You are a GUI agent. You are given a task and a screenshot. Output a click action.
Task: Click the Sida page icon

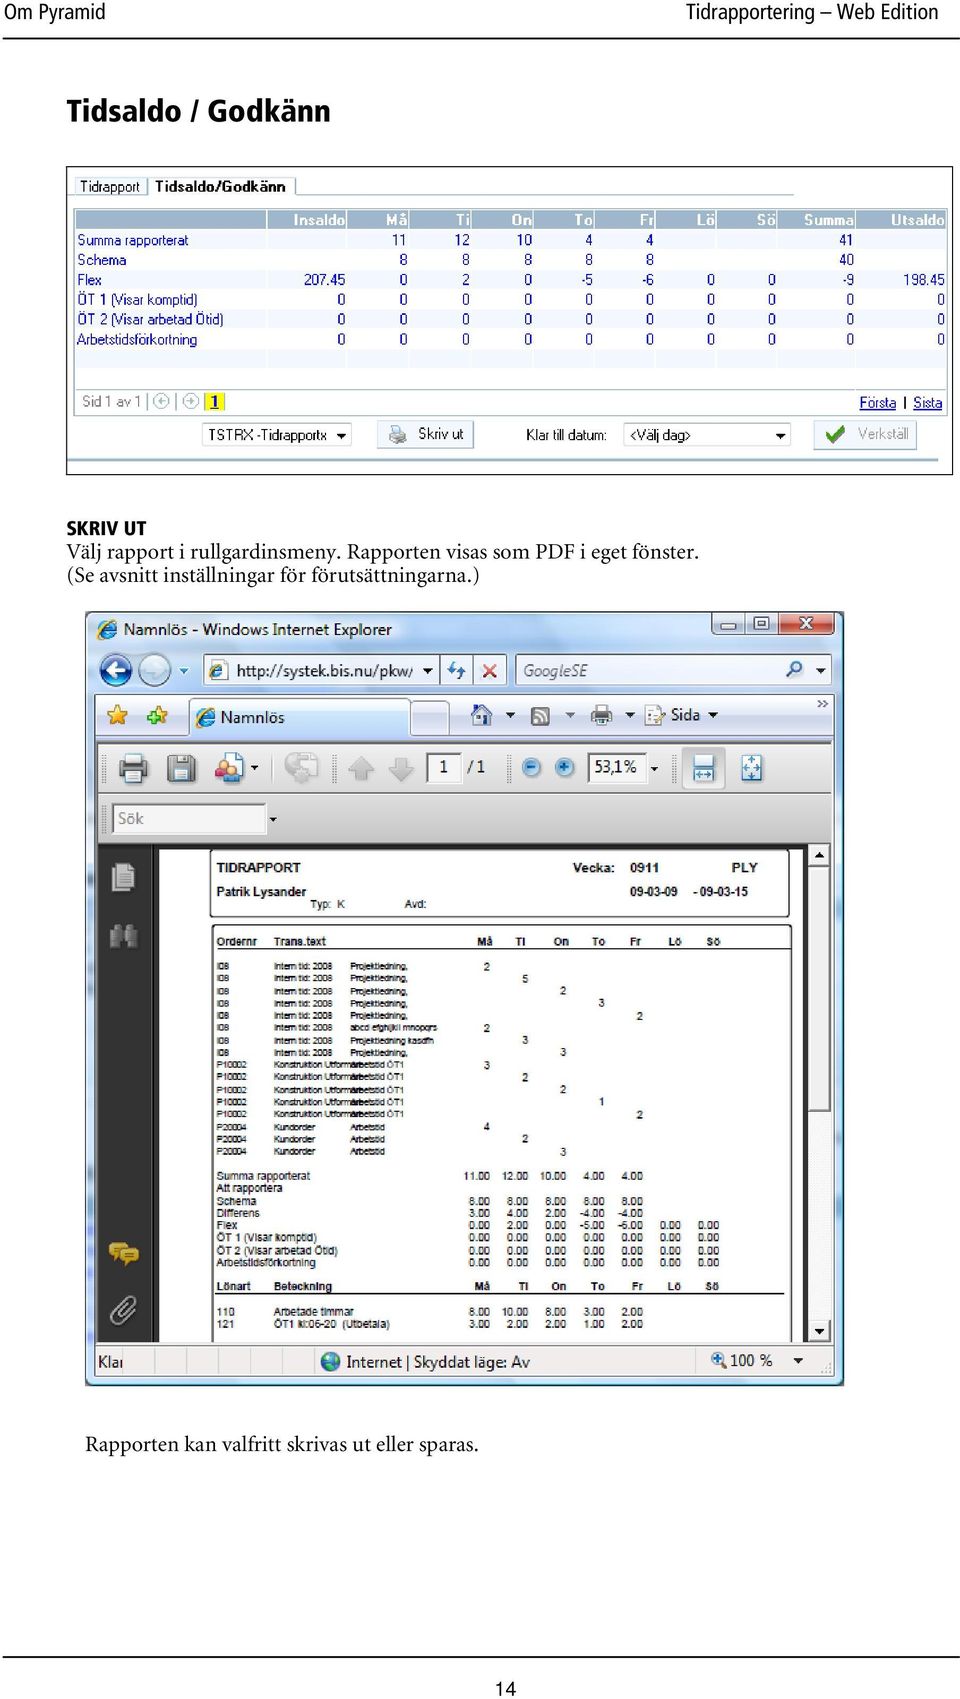point(655,715)
